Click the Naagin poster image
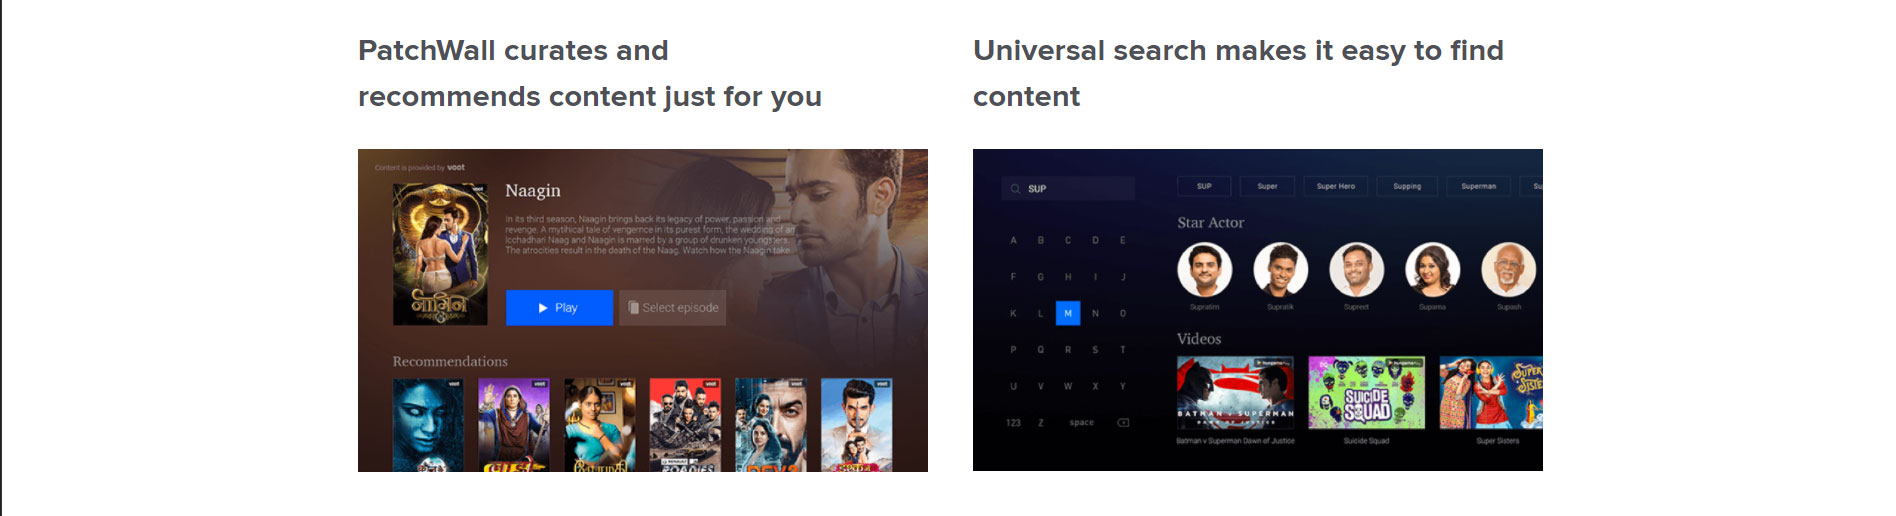Image resolution: width=1896 pixels, height=516 pixels. 440,254
